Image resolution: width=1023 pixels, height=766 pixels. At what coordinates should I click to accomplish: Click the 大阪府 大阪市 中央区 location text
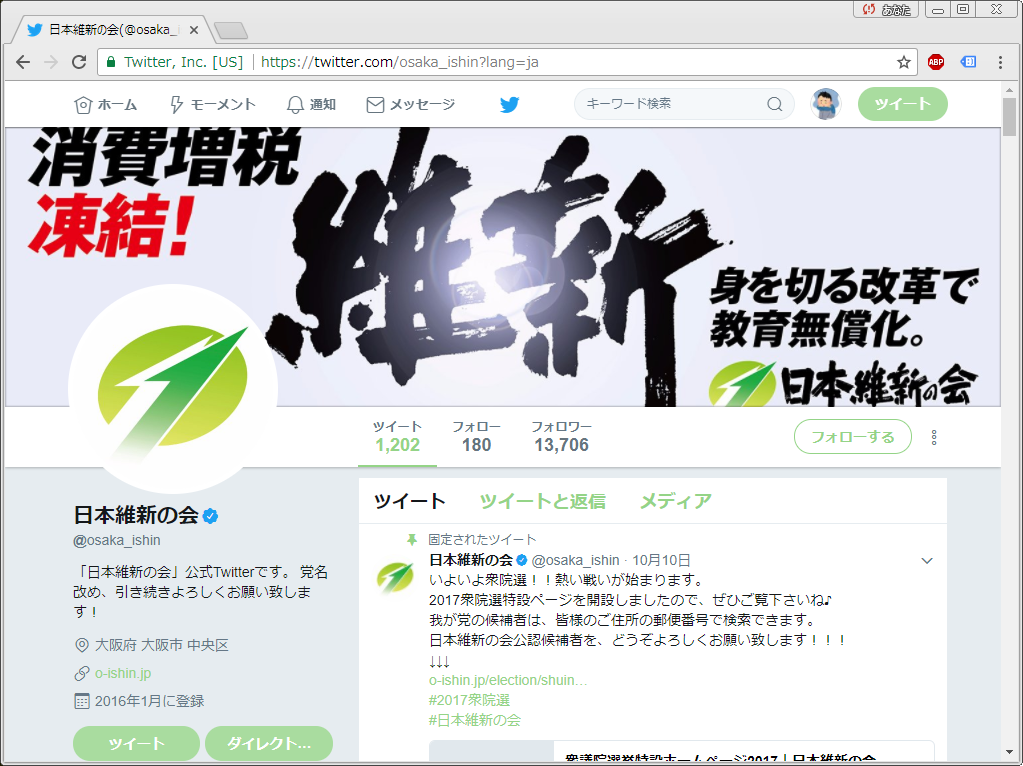coord(162,645)
